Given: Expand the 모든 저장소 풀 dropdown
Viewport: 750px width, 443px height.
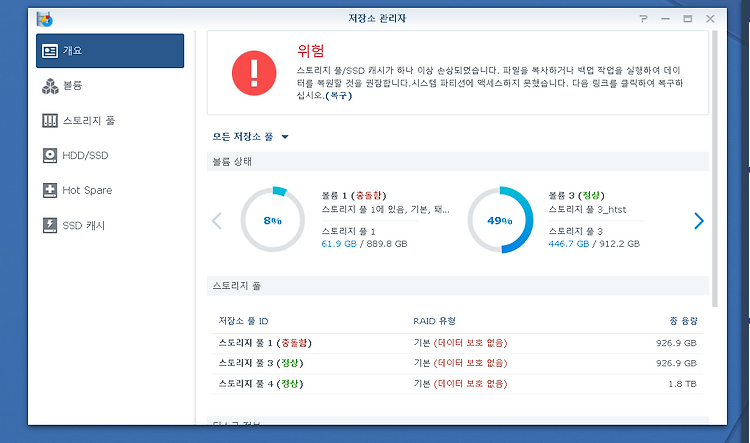Looking at the screenshot, I should [251, 137].
